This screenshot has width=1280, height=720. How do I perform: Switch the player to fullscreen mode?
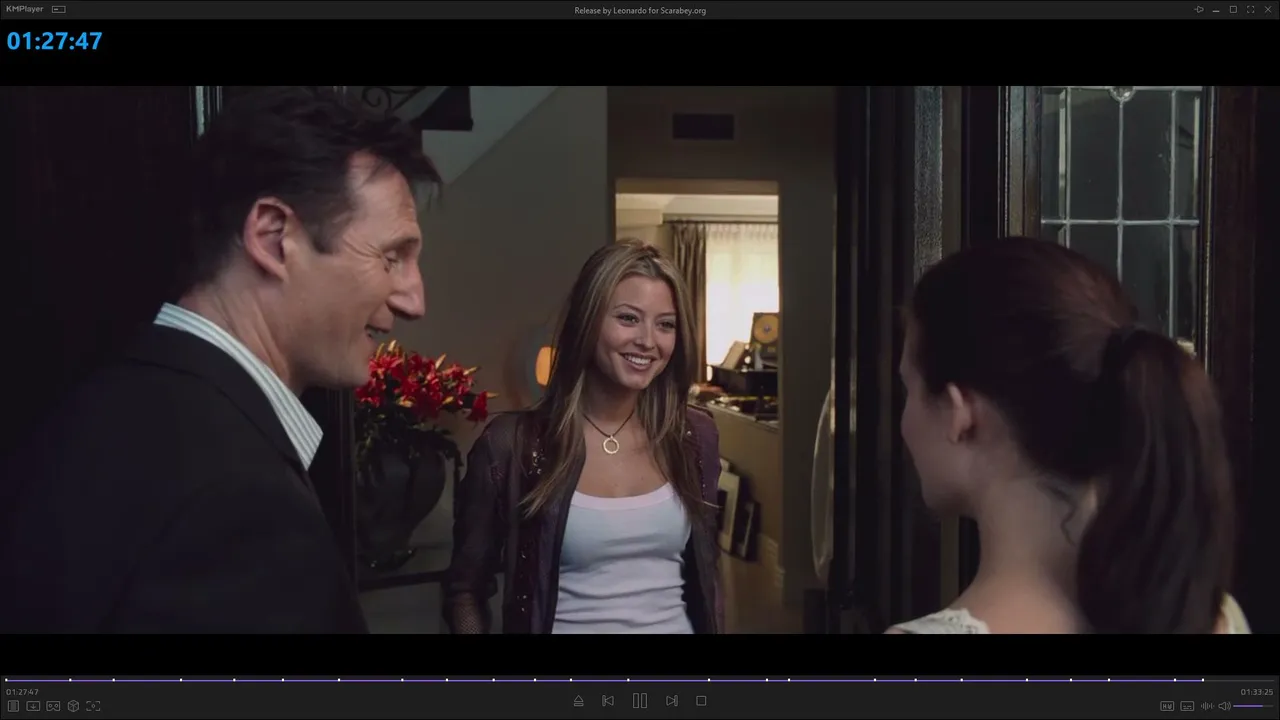(1250, 9)
